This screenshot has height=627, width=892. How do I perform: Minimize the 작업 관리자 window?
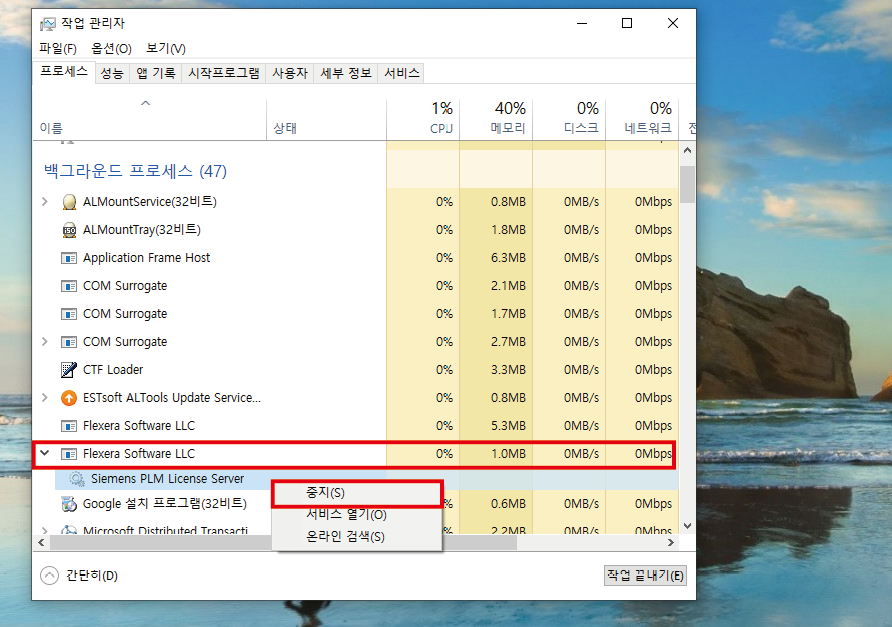click(582, 23)
